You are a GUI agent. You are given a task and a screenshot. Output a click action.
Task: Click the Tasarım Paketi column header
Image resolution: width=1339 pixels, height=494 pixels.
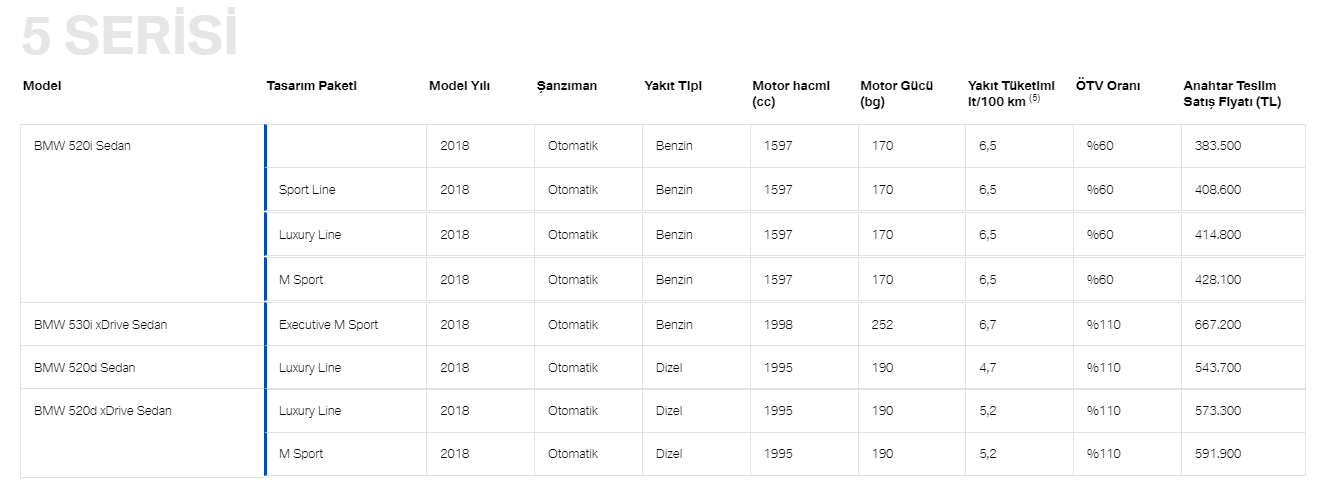[311, 86]
